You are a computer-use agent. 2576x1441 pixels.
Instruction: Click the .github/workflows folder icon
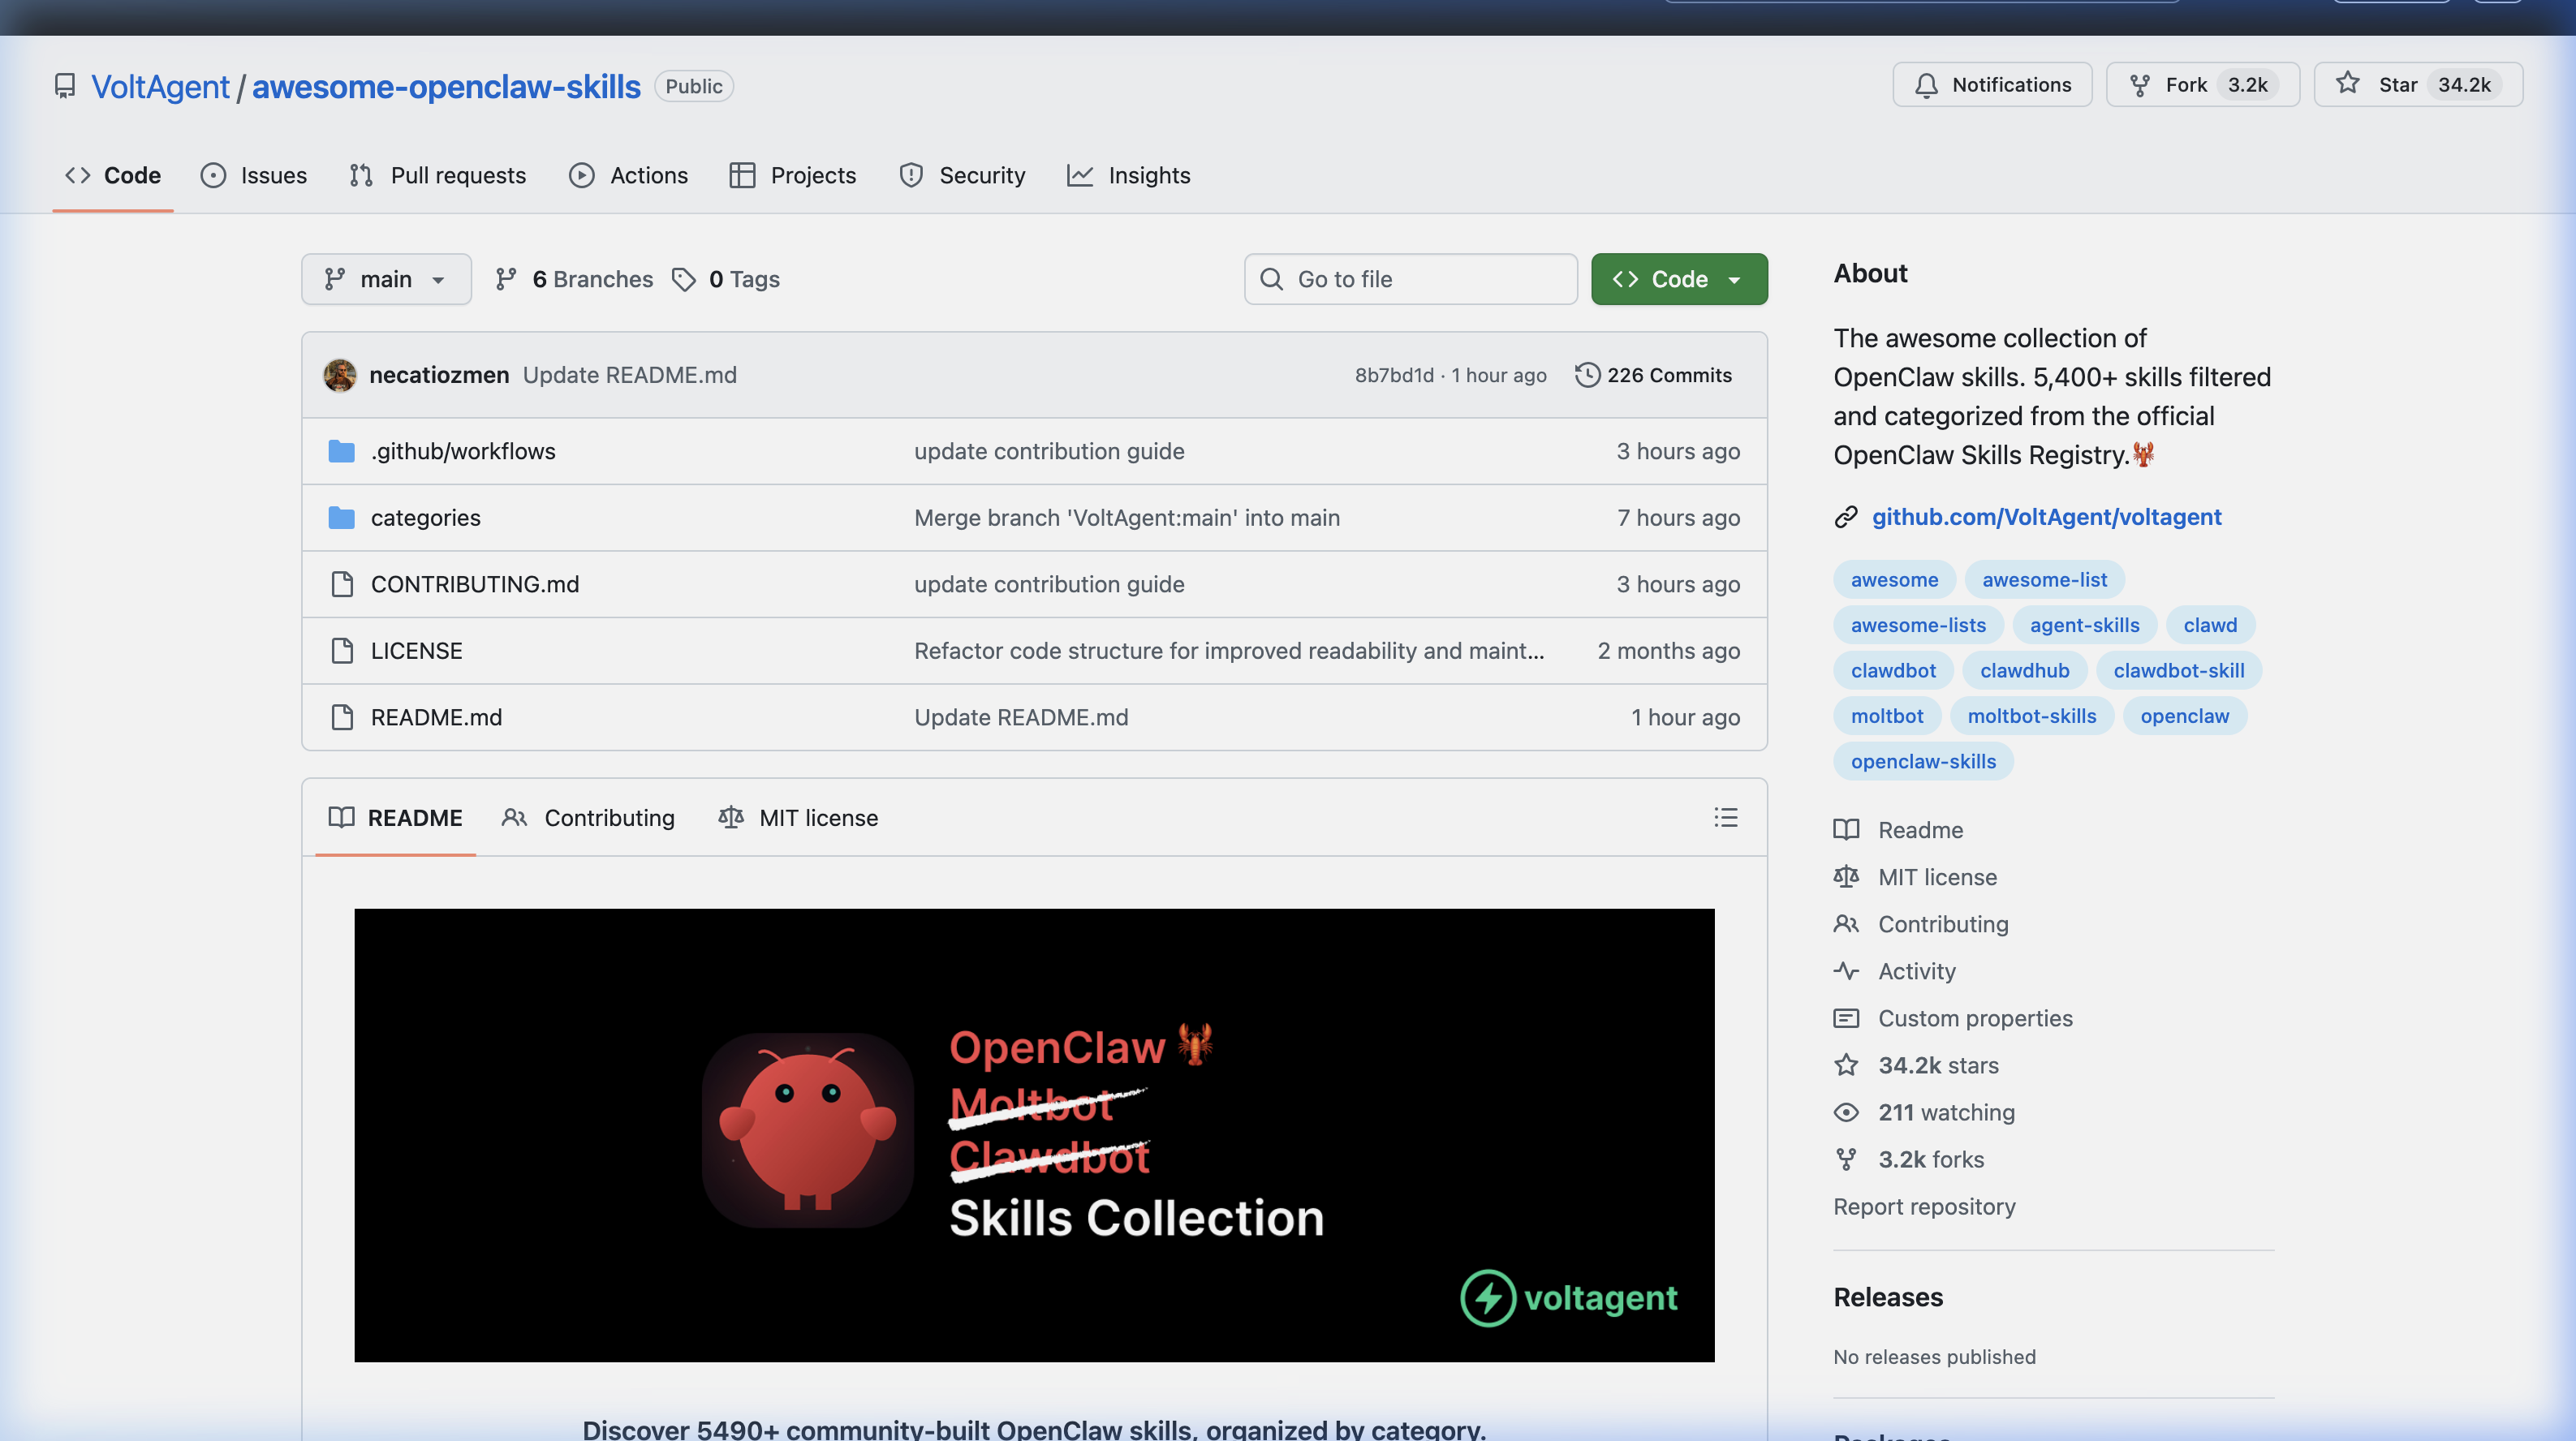342,451
